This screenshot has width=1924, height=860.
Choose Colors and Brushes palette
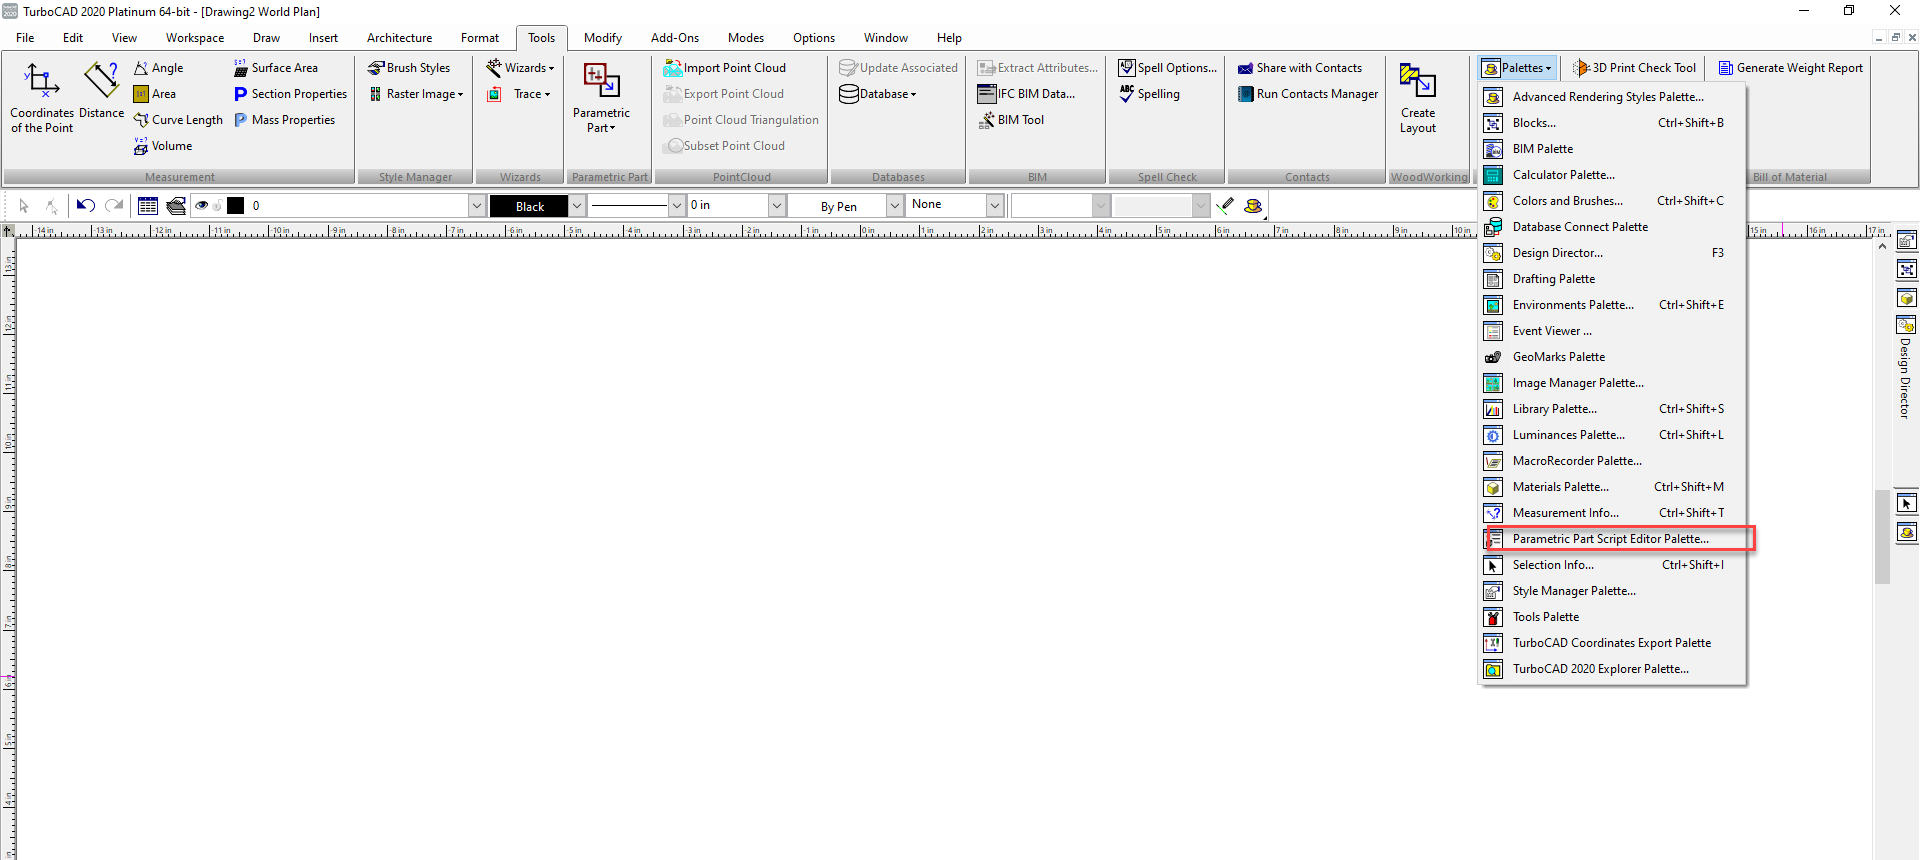(1613, 201)
